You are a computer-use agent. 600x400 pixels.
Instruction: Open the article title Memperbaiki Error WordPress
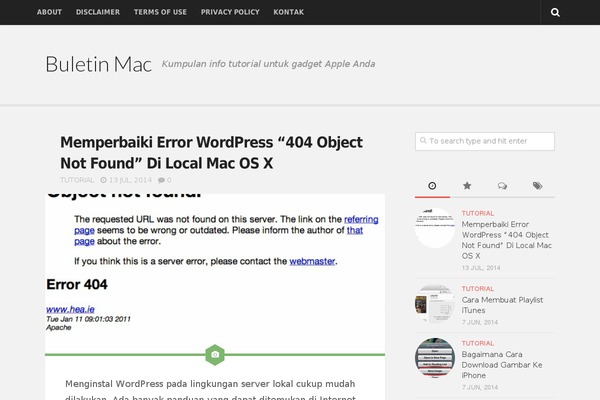[x=212, y=152]
